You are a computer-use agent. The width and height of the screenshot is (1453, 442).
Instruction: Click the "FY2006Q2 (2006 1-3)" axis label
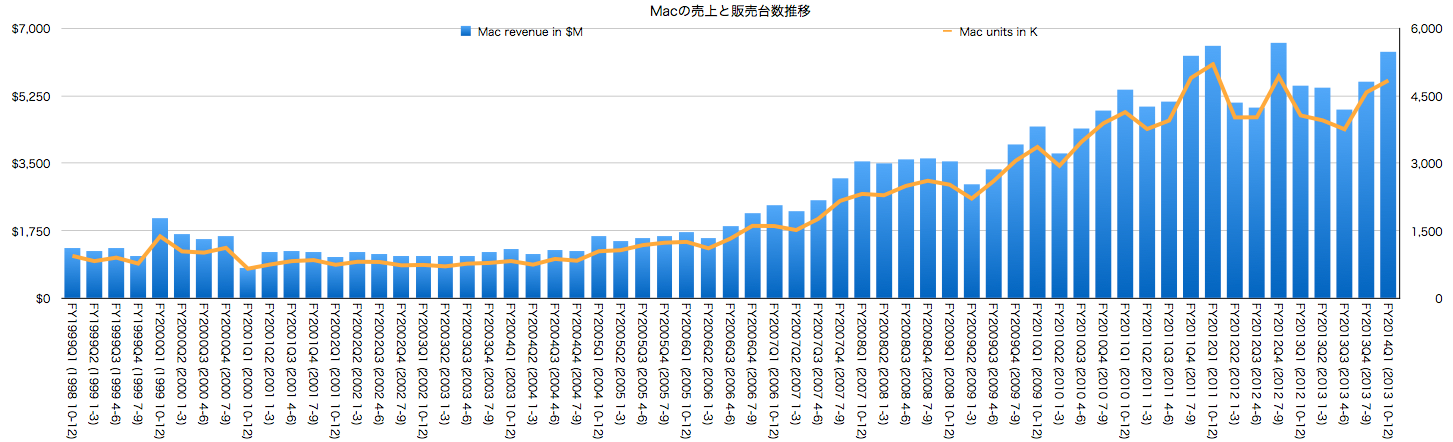709,362
